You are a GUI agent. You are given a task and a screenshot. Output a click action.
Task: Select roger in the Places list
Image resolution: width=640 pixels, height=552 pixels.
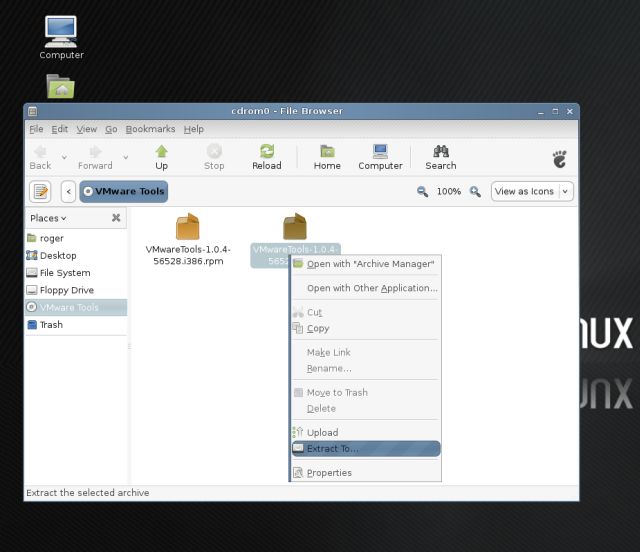tap(76, 238)
